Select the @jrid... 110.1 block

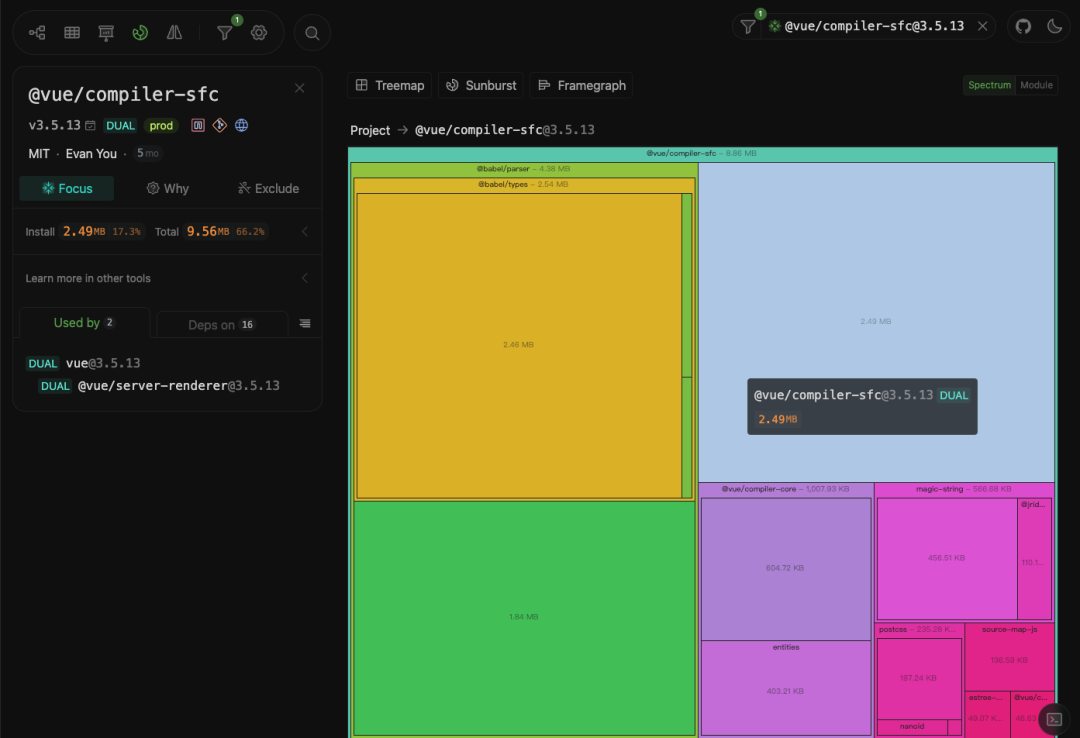(1034, 558)
